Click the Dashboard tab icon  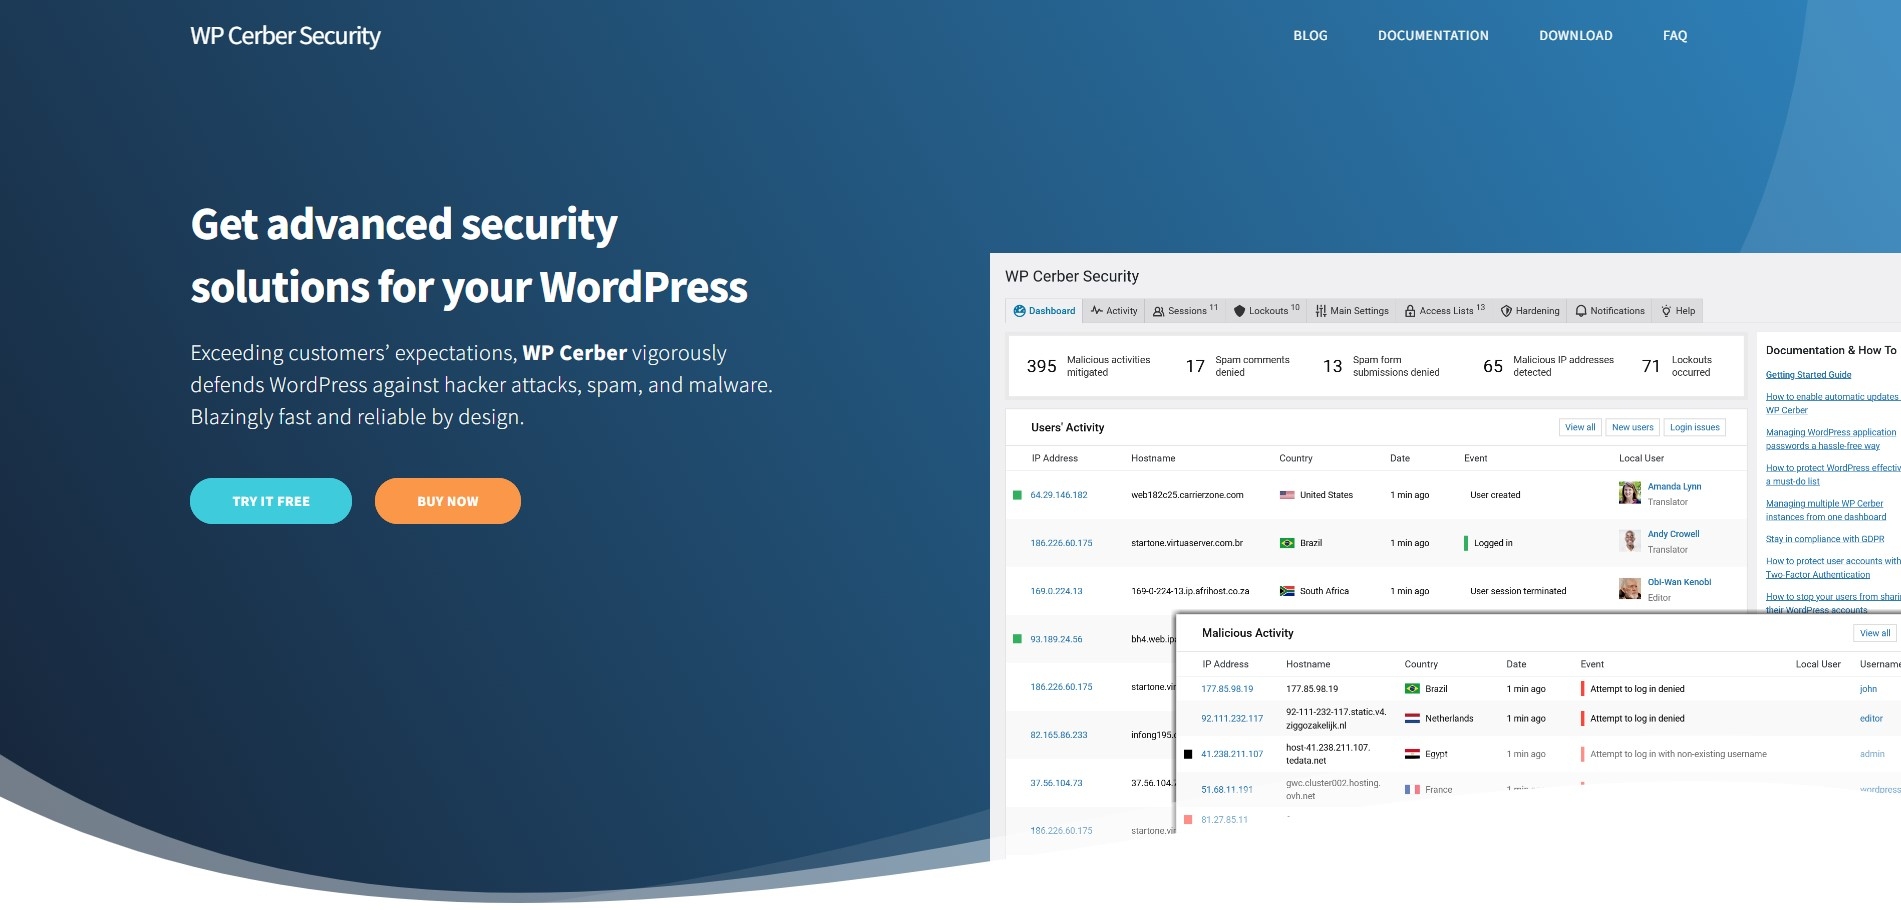coord(1019,311)
